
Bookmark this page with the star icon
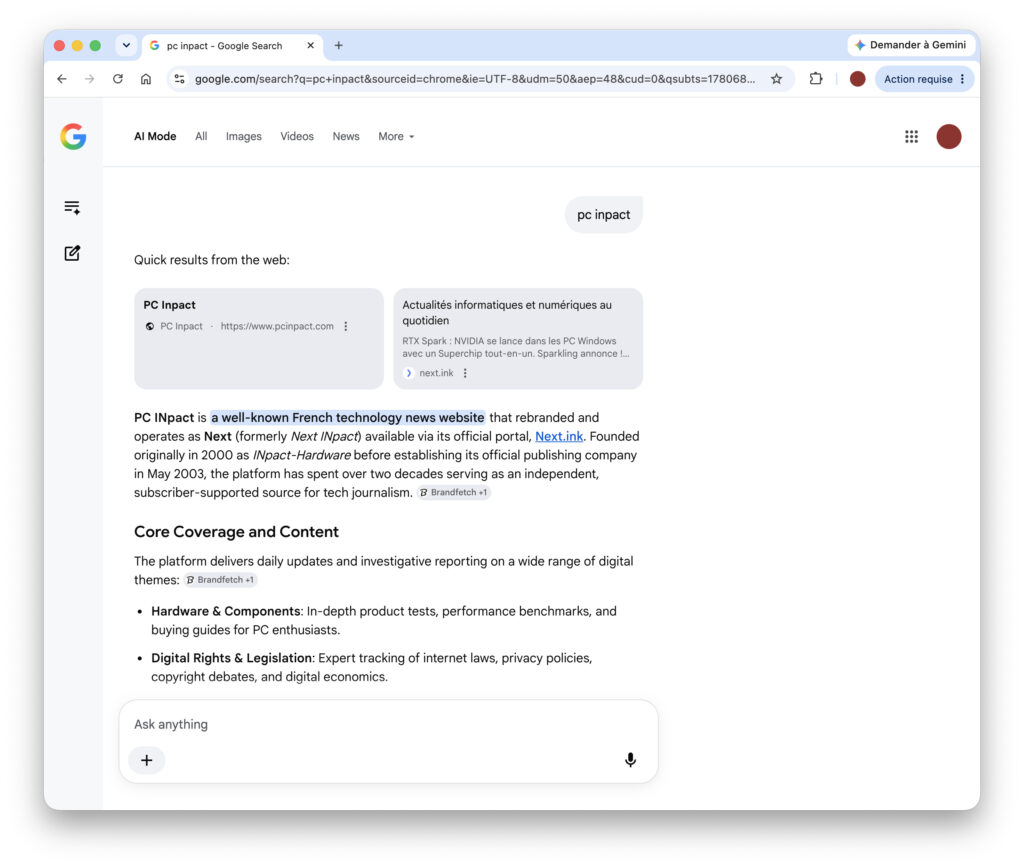(x=776, y=79)
